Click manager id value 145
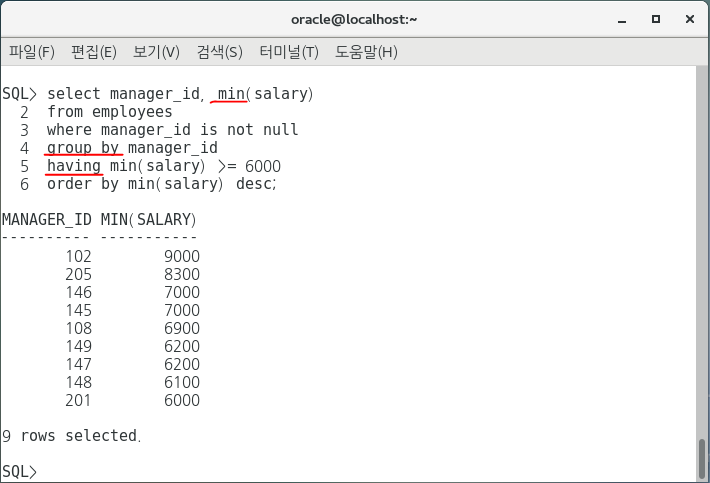The width and height of the screenshot is (710, 483). [x=78, y=311]
